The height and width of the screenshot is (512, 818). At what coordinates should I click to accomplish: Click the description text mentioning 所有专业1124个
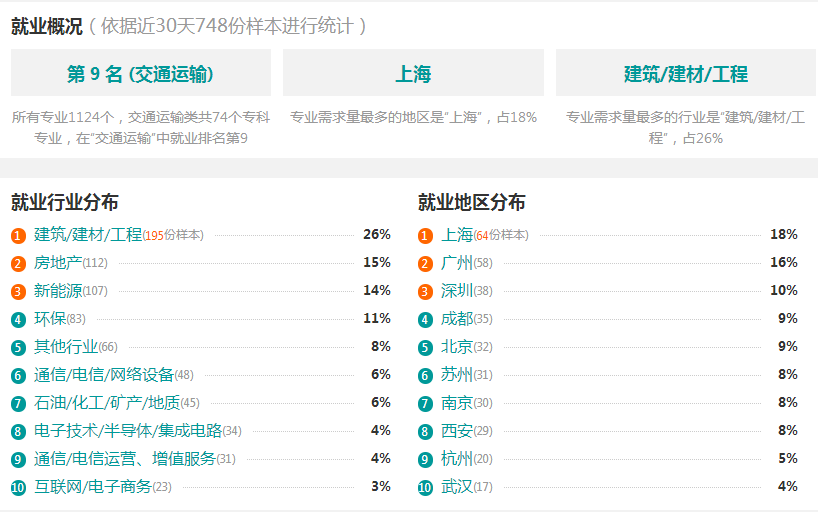(x=141, y=128)
